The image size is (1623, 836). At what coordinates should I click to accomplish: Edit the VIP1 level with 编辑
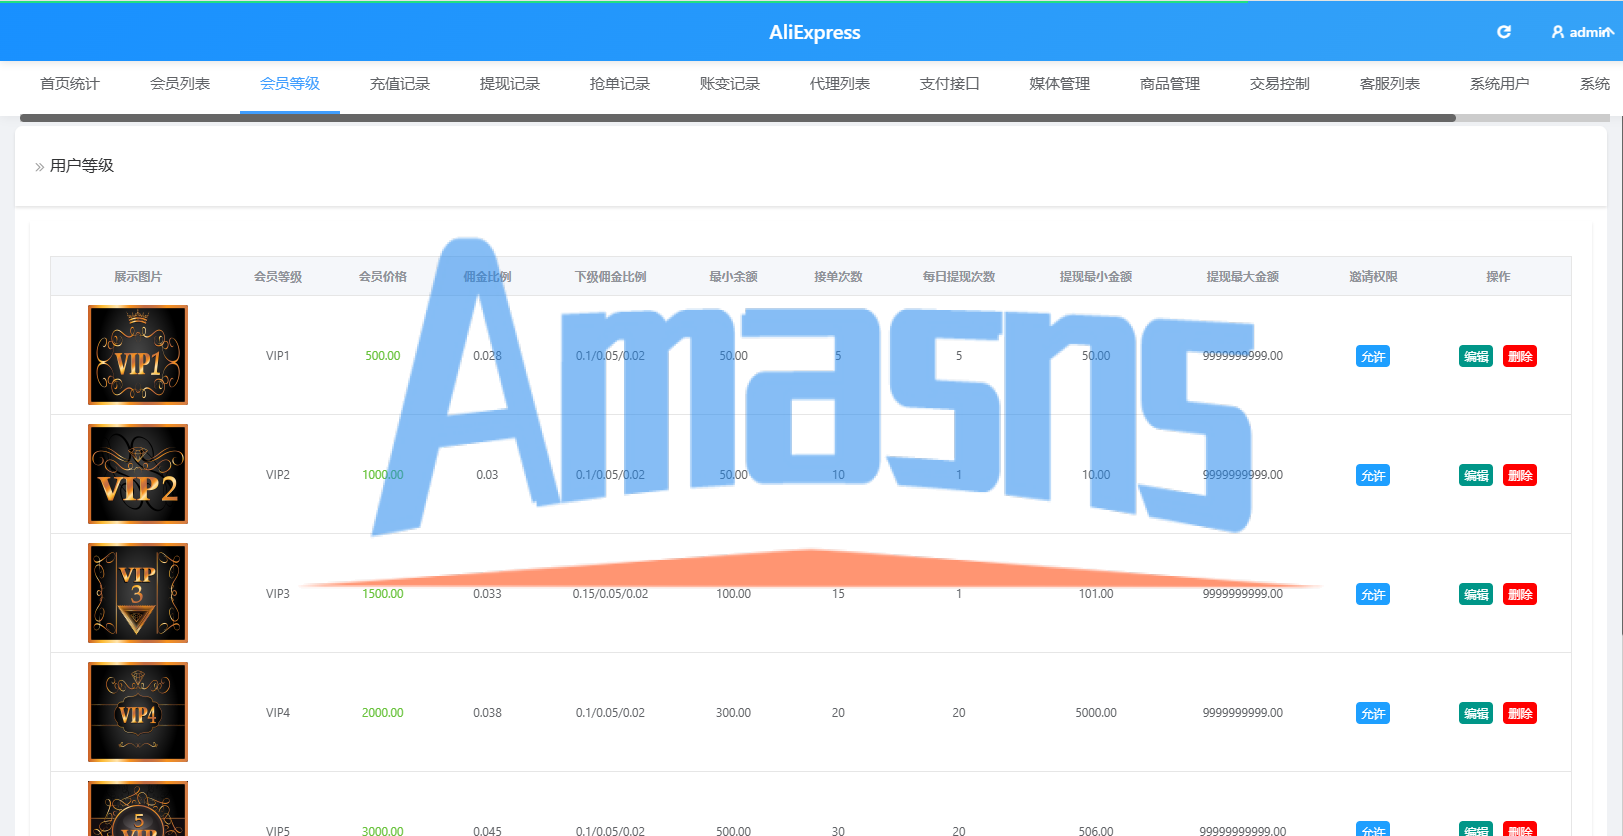(1476, 356)
